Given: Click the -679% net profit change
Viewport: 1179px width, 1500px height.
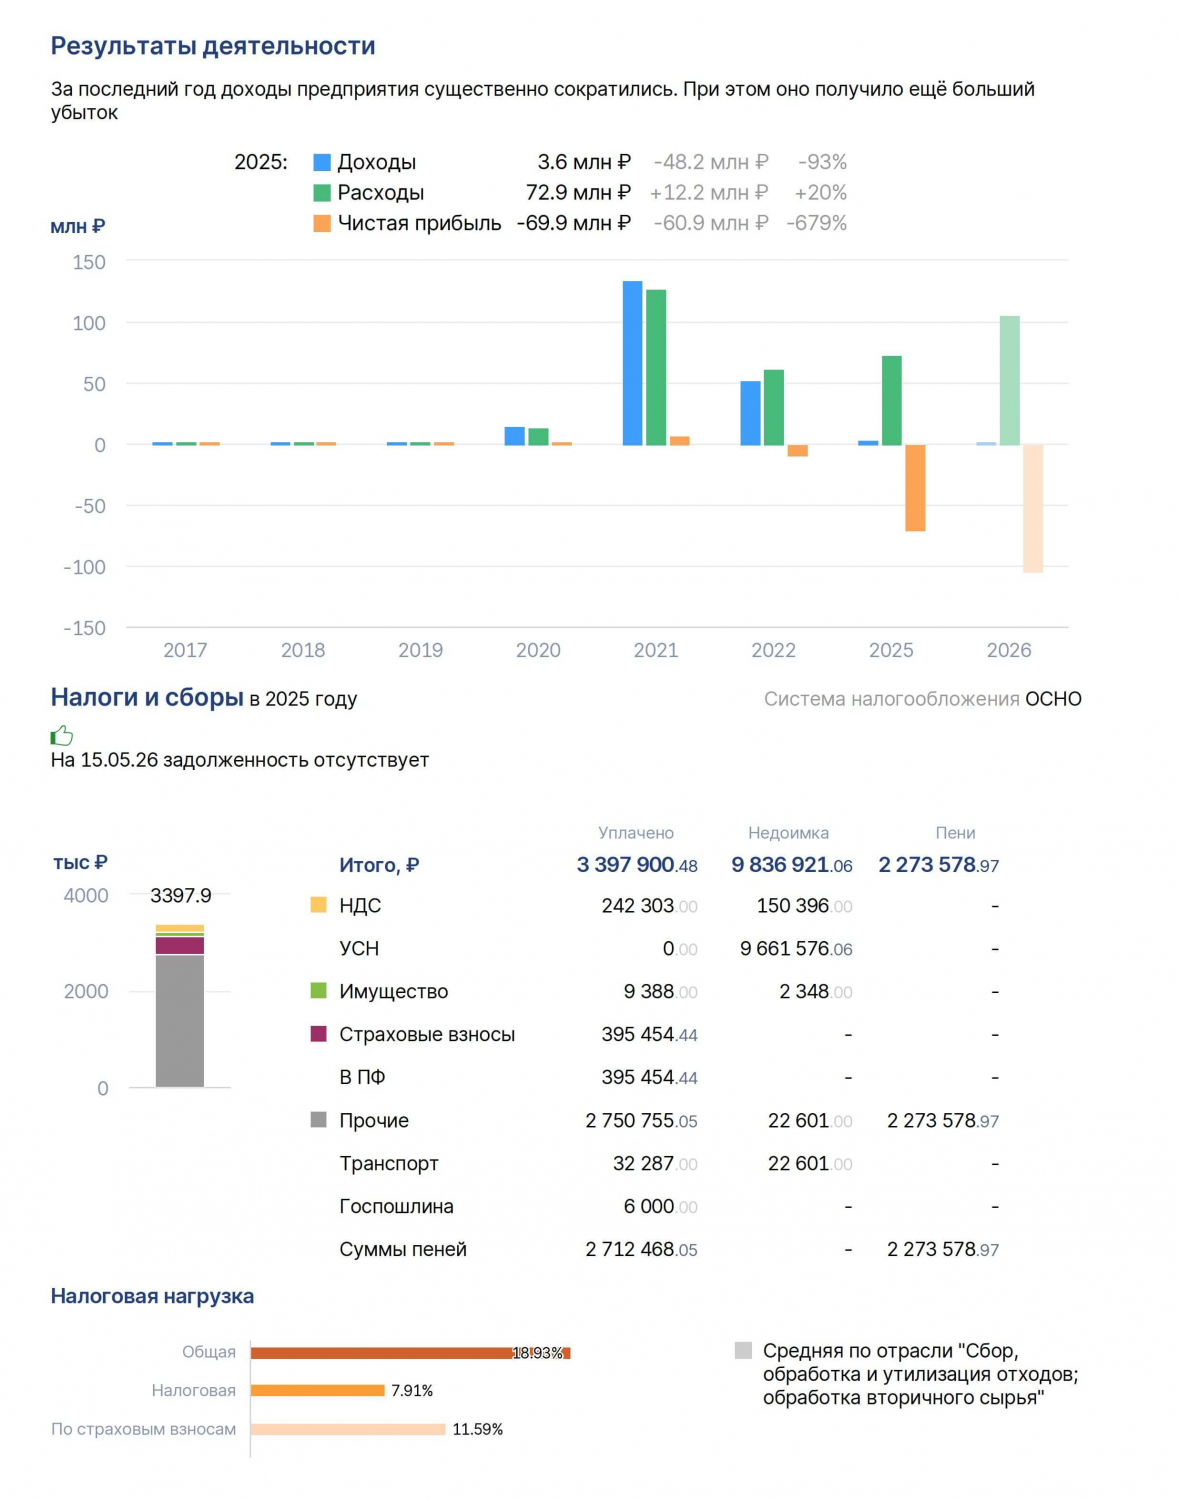Looking at the screenshot, I should [x=816, y=223].
